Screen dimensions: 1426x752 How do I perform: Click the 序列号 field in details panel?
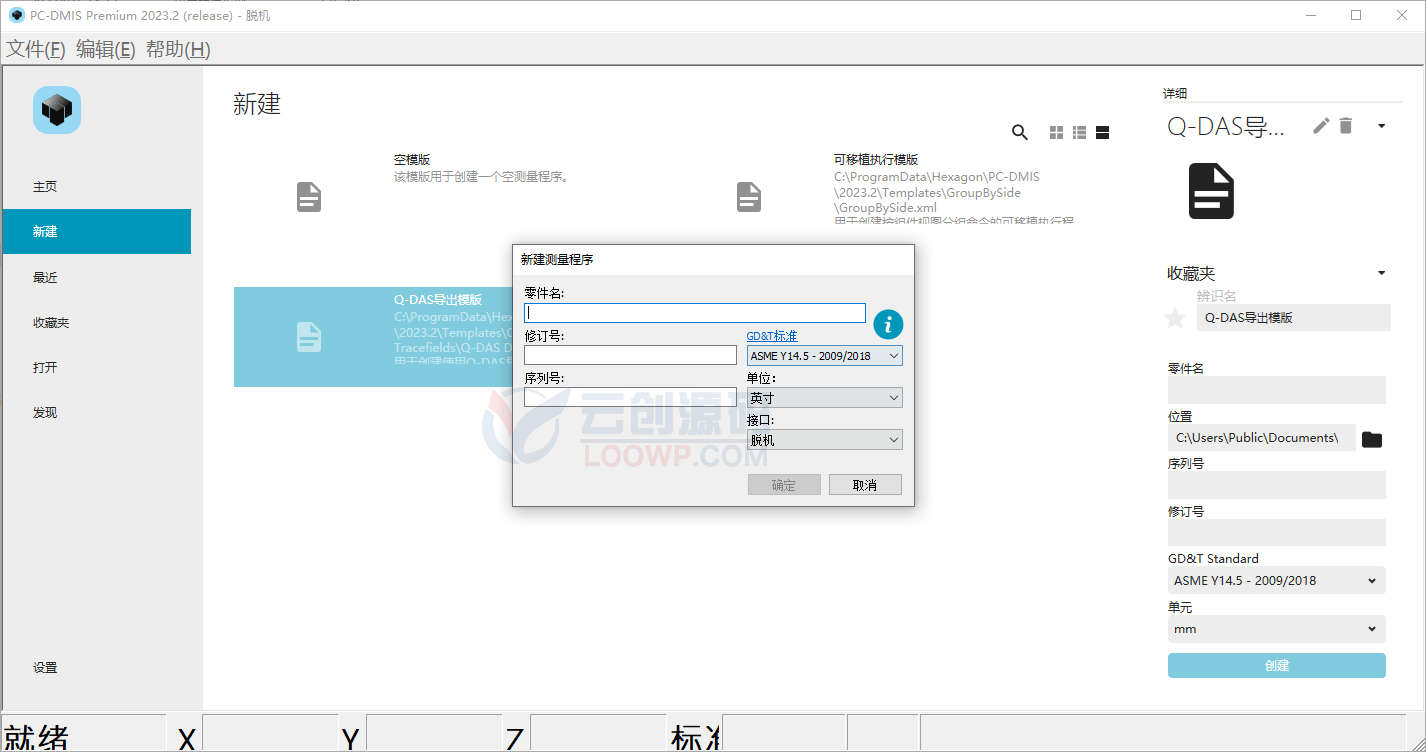[x=1277, y=485]
